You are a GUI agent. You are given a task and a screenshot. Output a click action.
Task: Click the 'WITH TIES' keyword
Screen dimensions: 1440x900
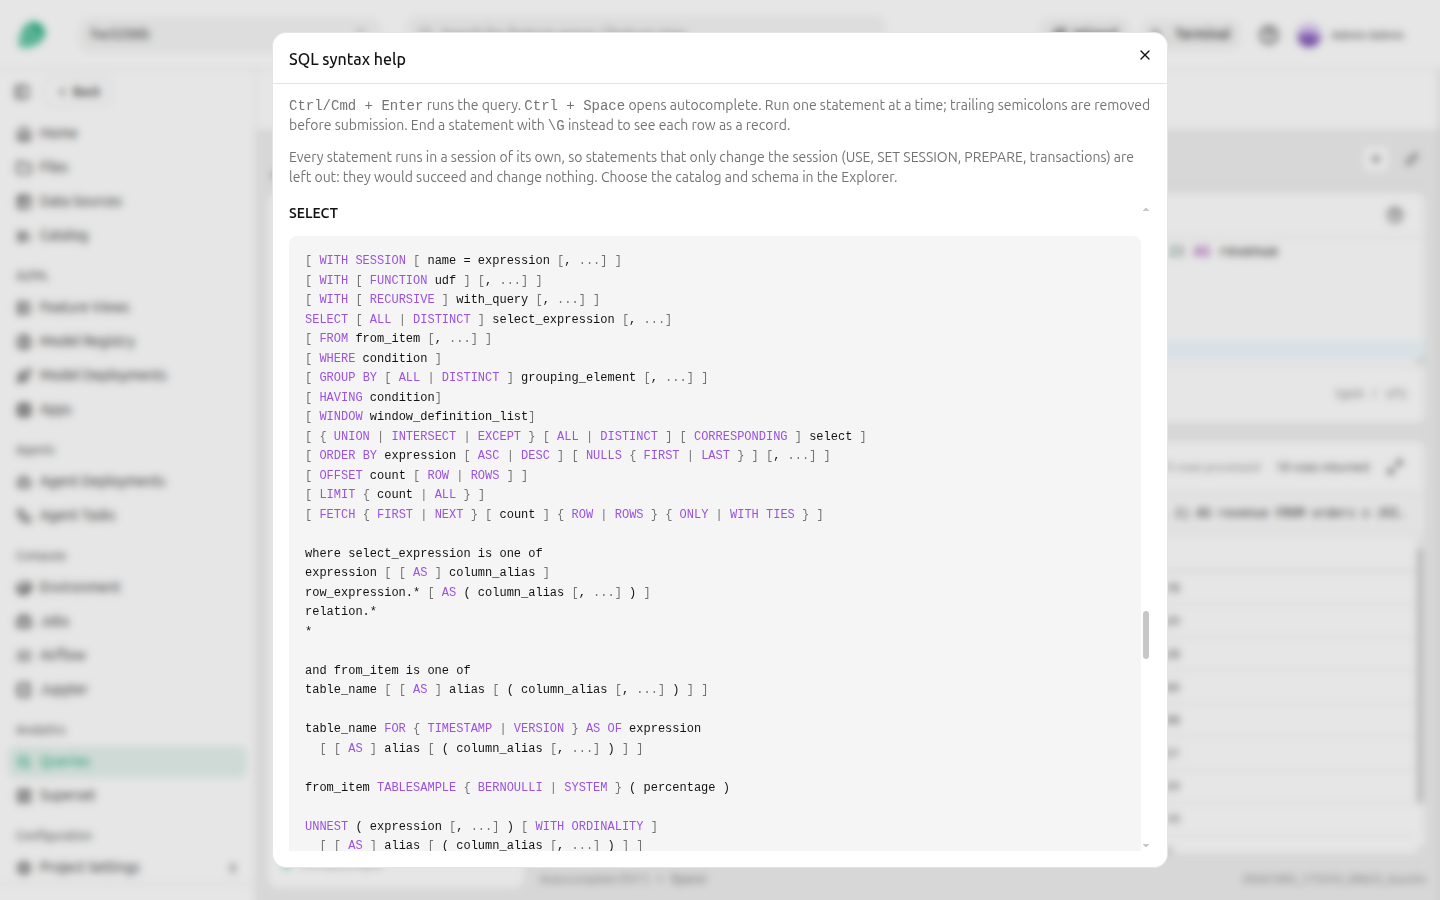pos(762,514)
